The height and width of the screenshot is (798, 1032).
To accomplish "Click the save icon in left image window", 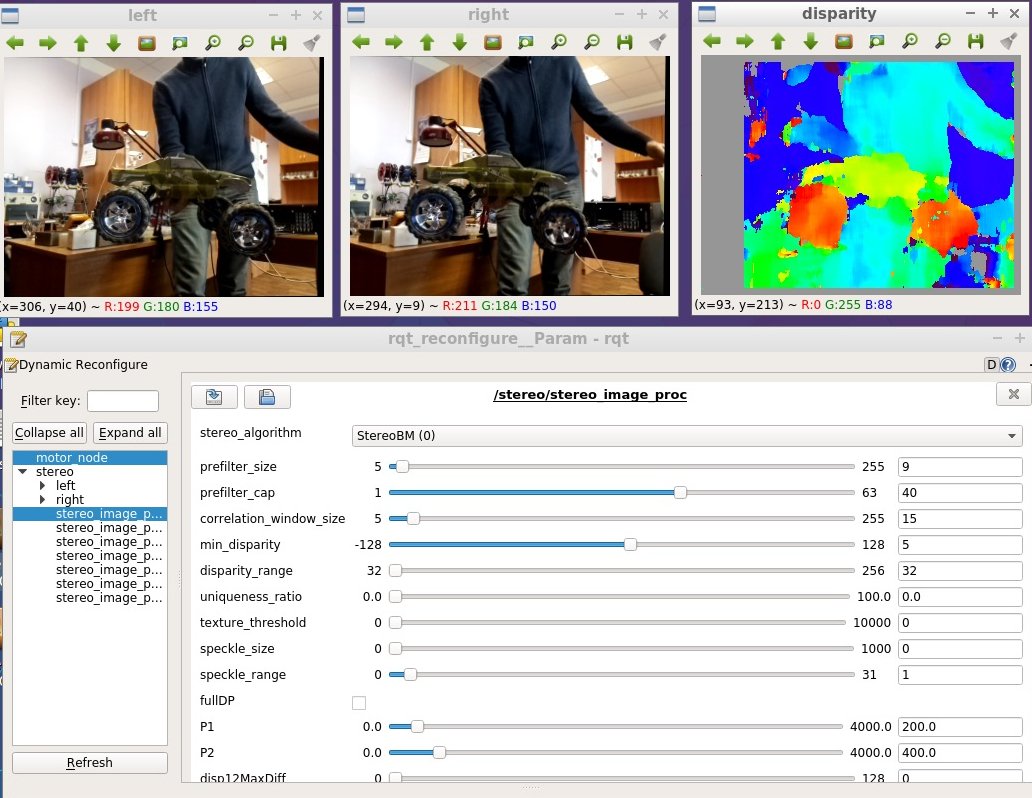I will click(278, 43).
